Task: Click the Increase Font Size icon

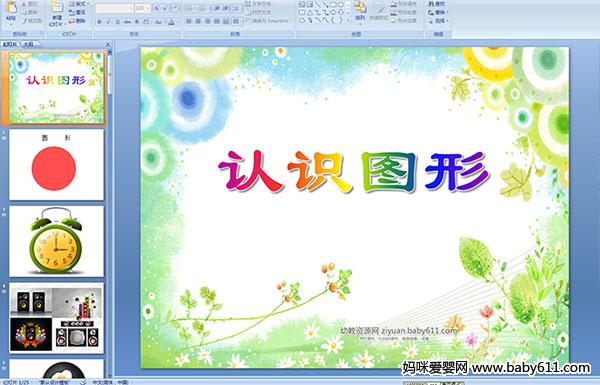Action: coord(157,8)
